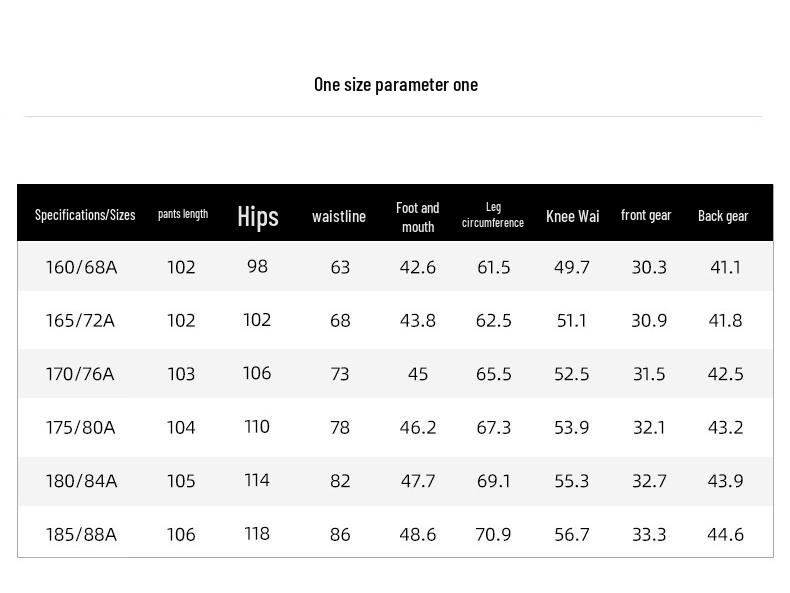Click the 180/84A size row label
790x593 pixels.
click(x=81, y=481)
